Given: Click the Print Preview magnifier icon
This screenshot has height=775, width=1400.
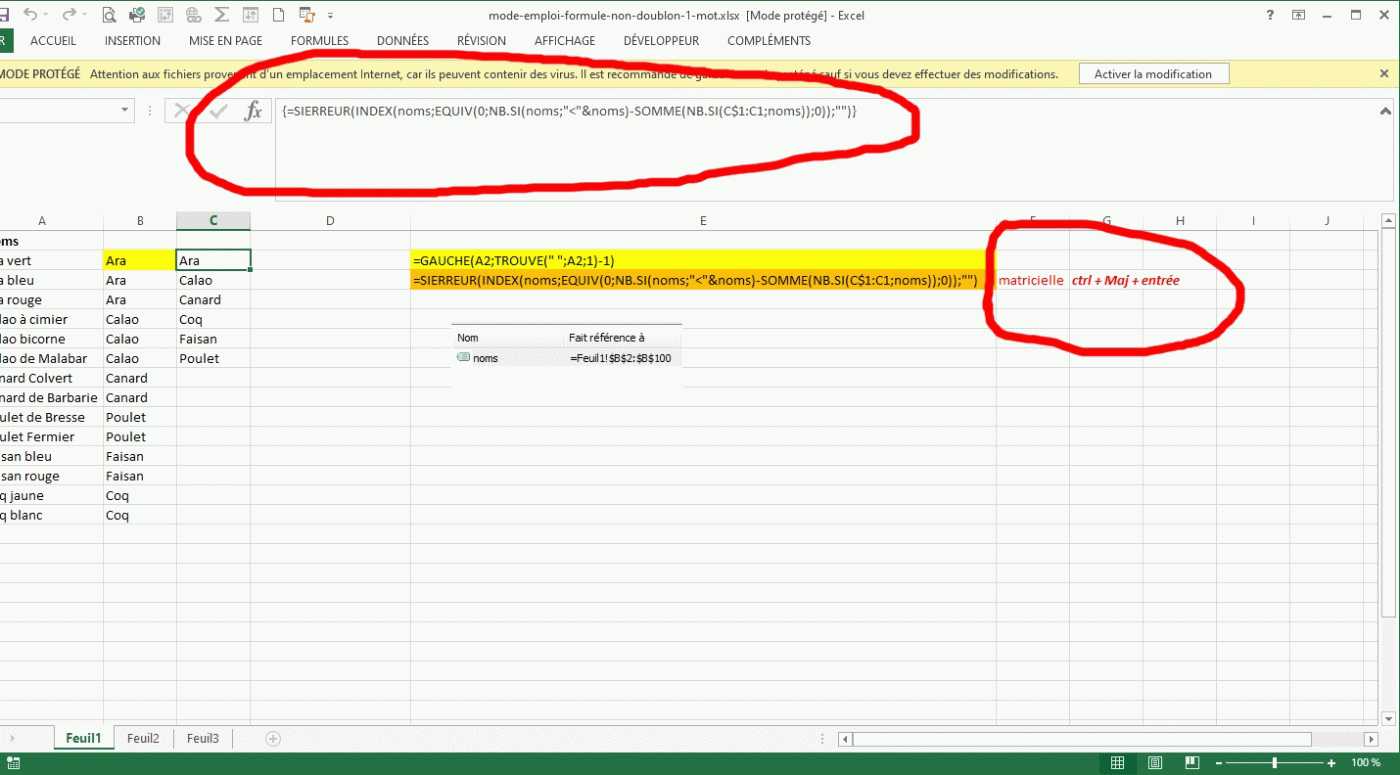Looking at the screenshot, I should pos(109,15).
